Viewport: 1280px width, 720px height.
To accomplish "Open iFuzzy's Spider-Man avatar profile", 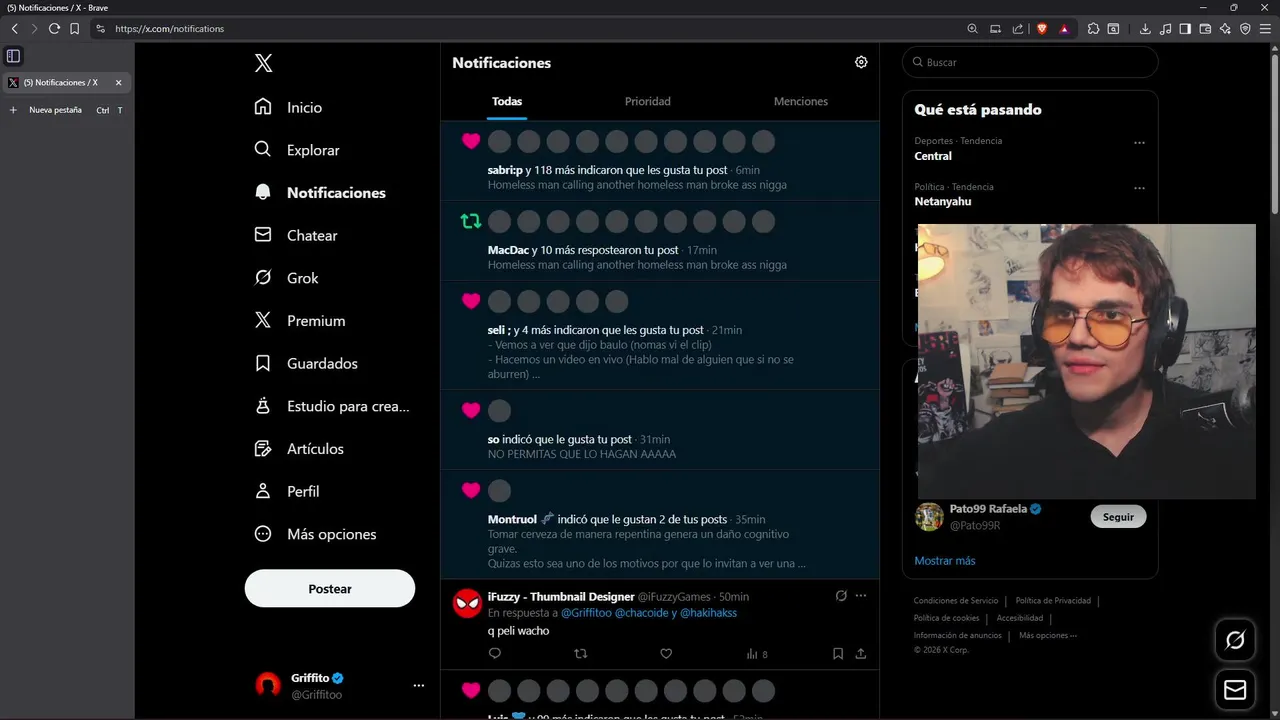I will click(467, 604).
